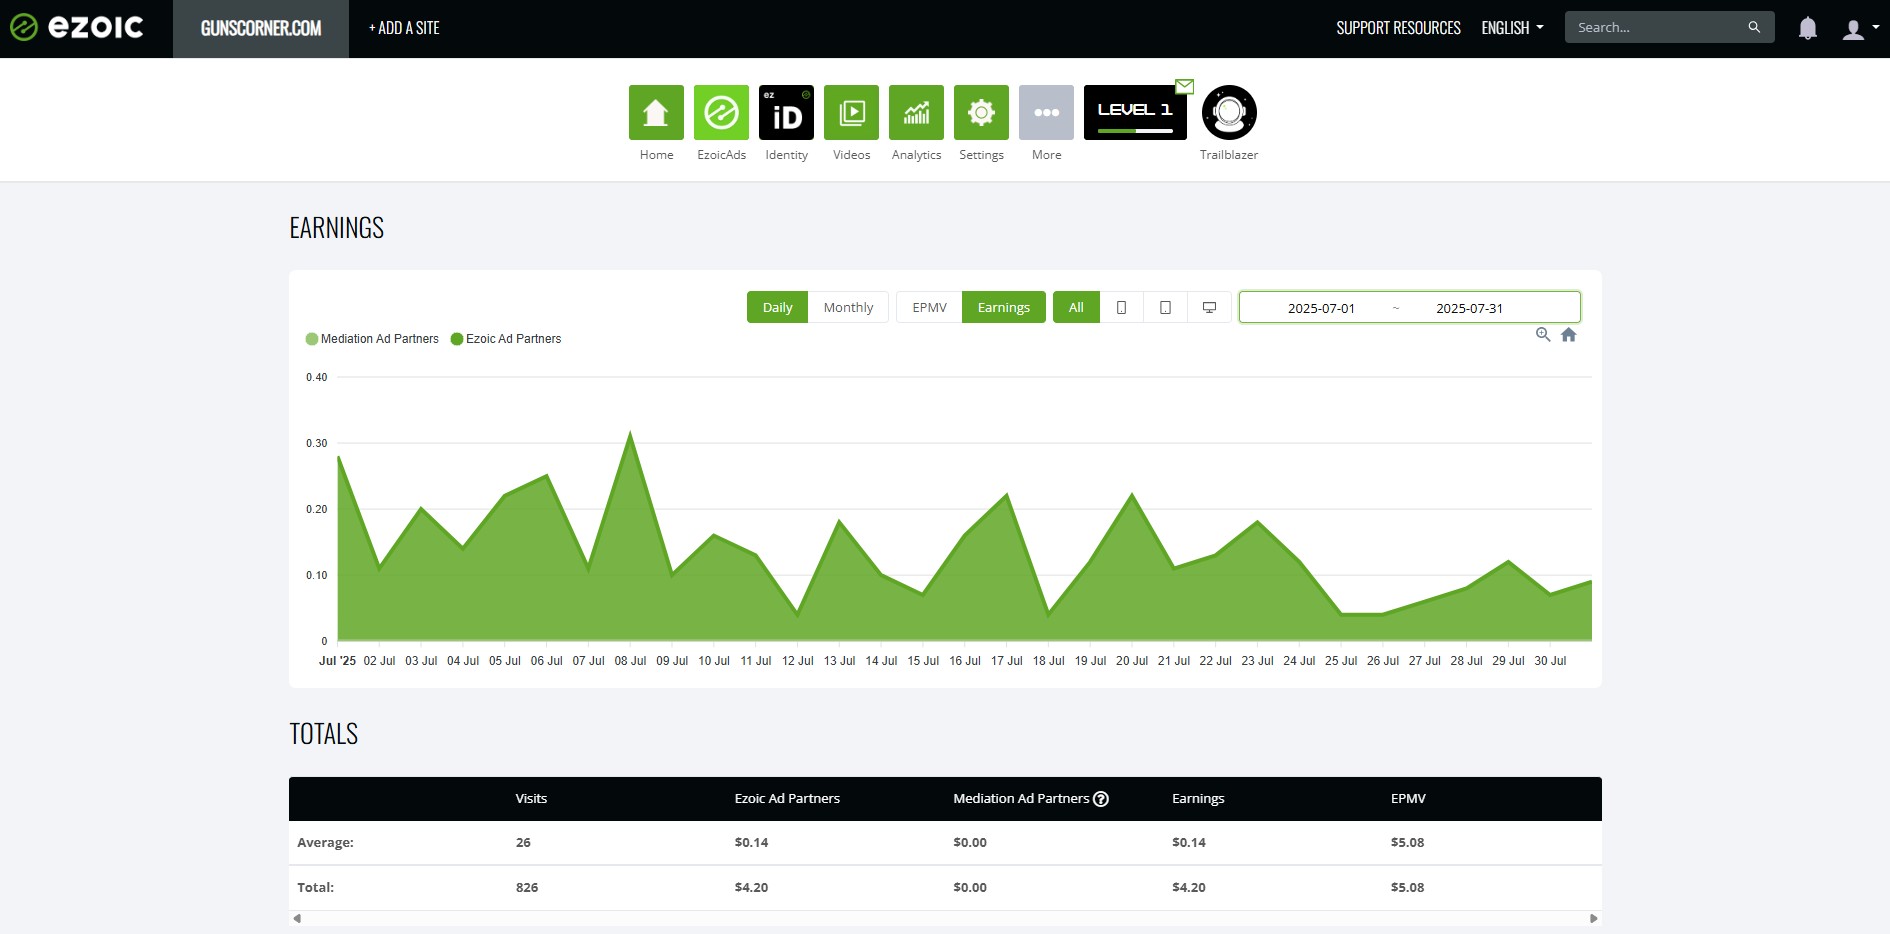
Task: Open the notifications bell
Action: [1807, 28]
